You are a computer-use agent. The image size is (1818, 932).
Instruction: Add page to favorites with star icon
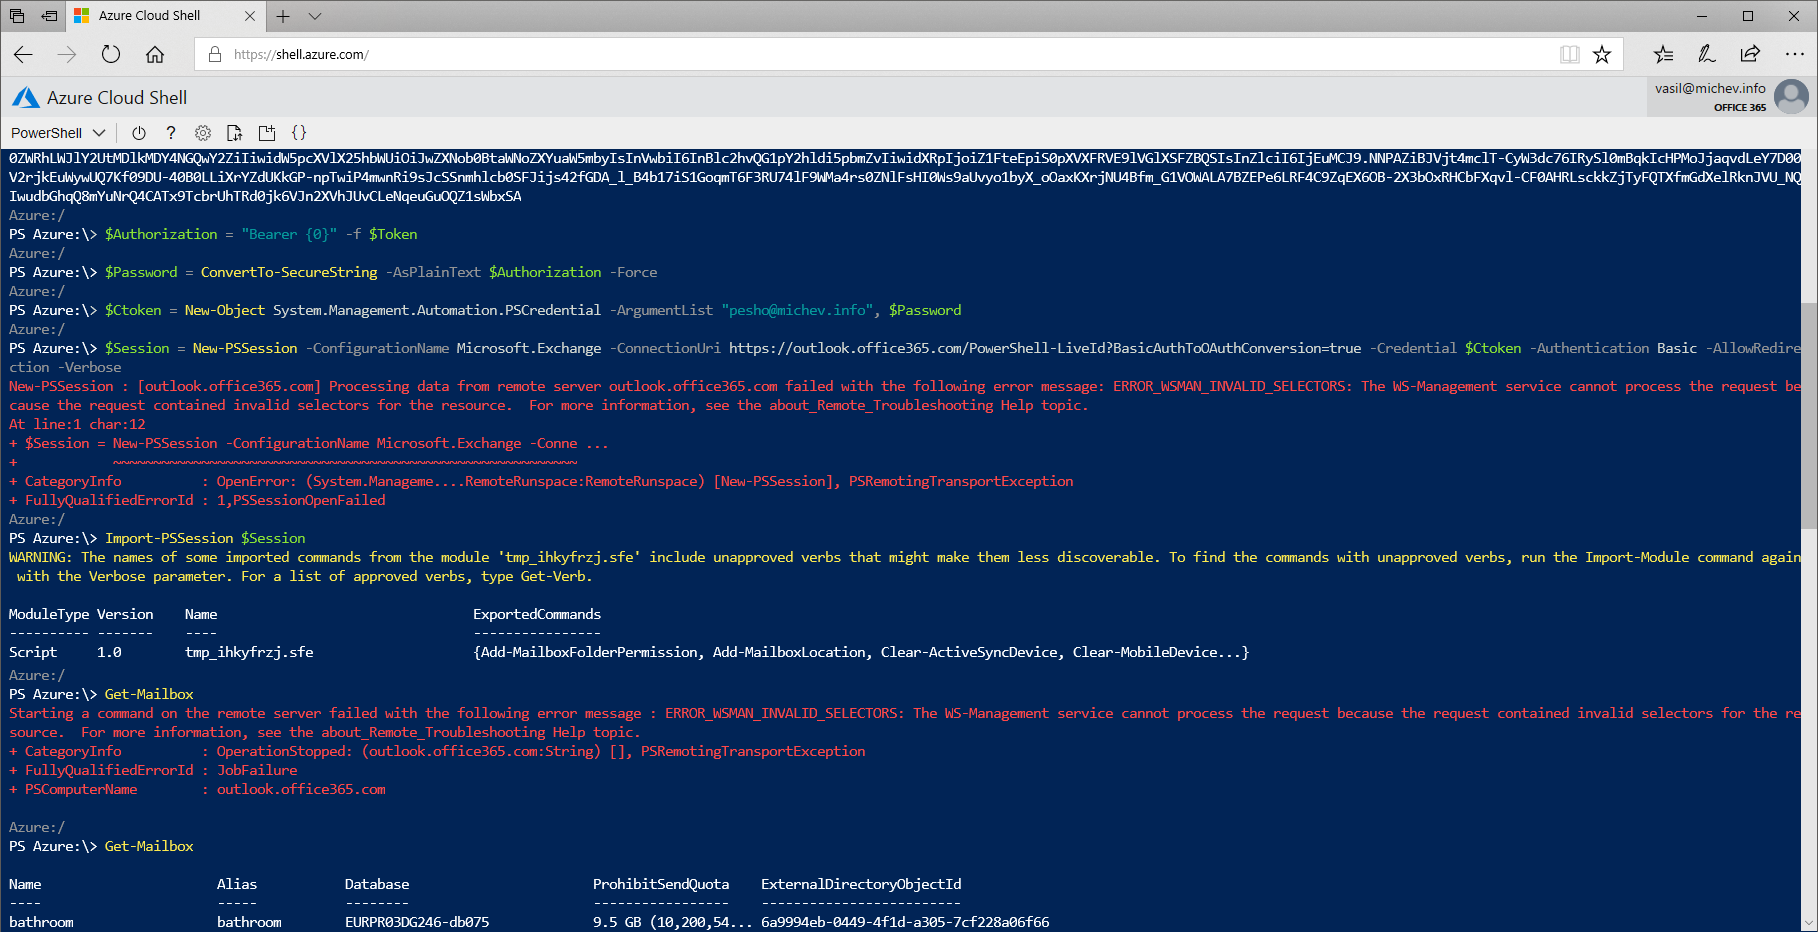1602,54
